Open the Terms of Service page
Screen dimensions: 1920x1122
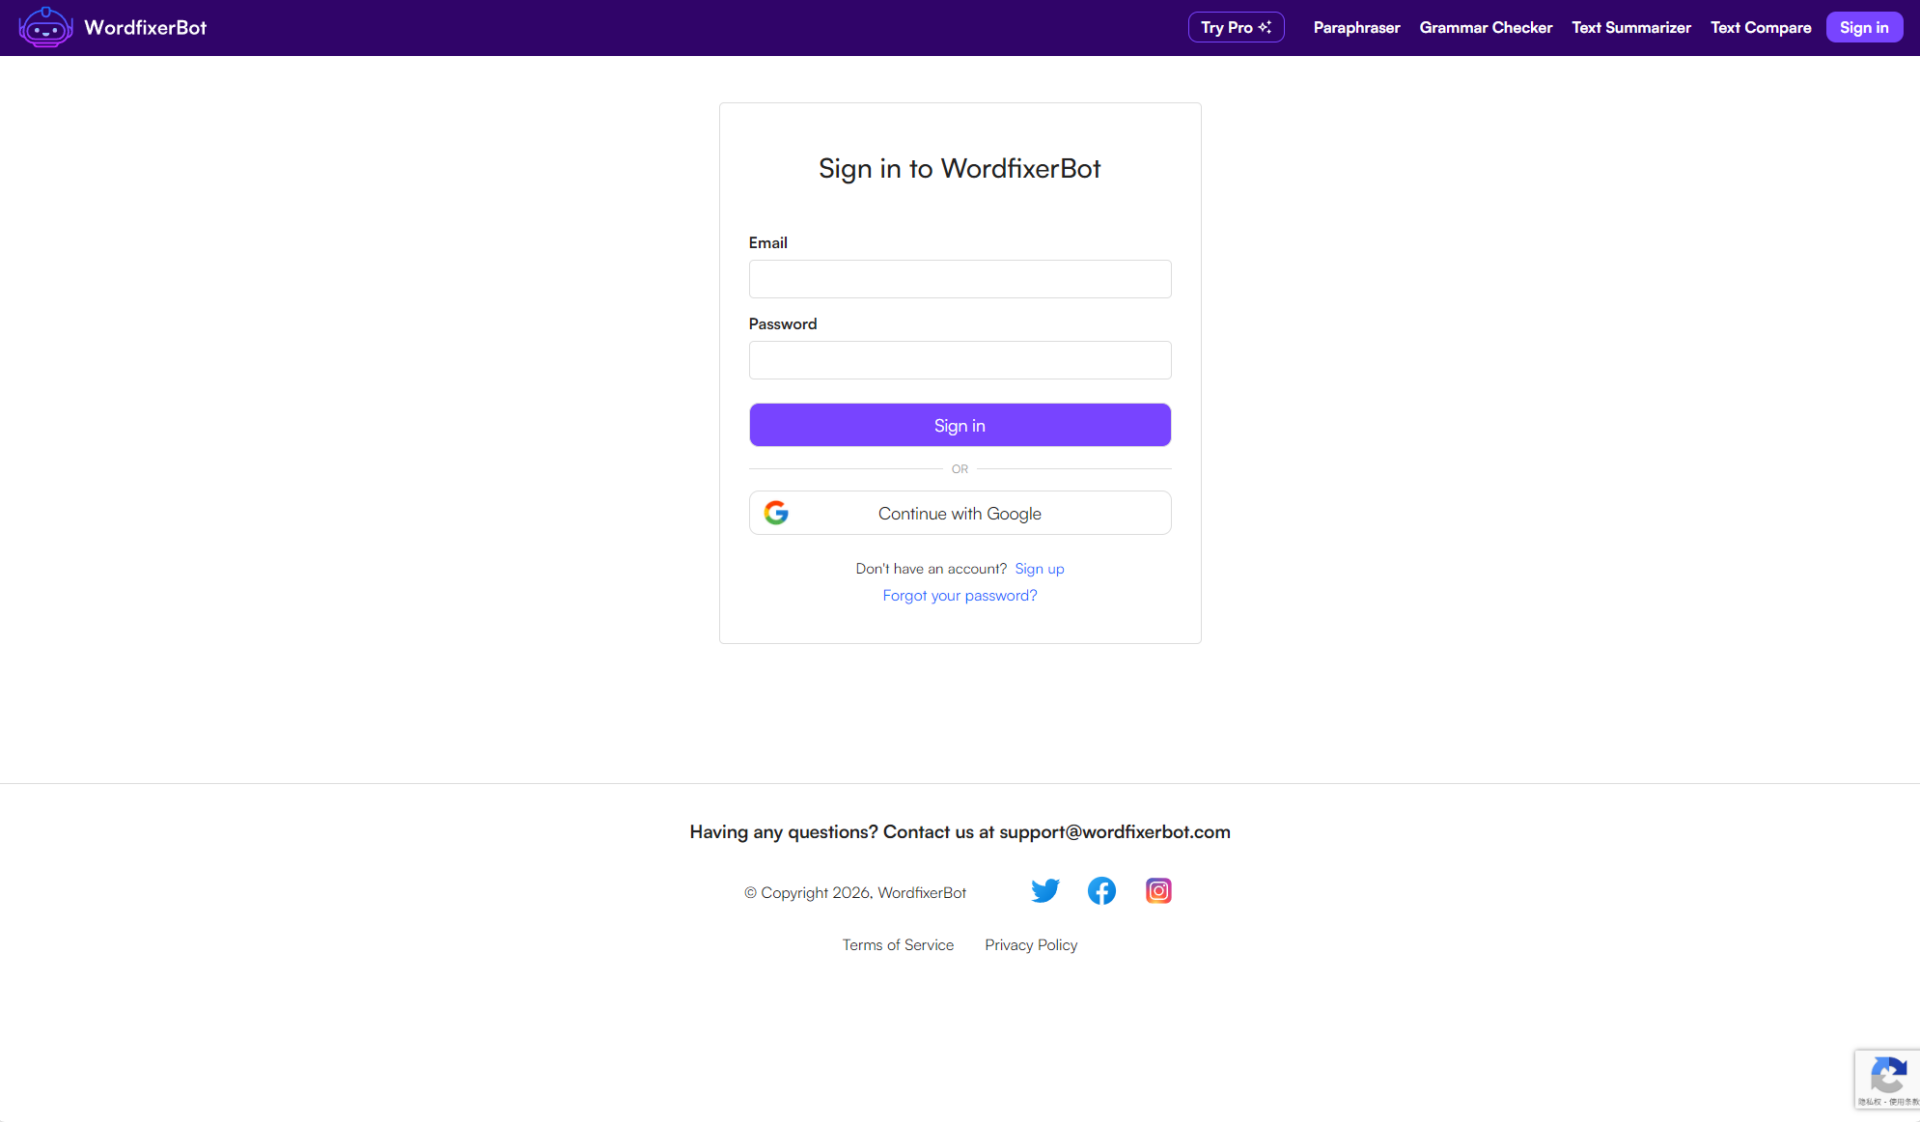[898, 944]
